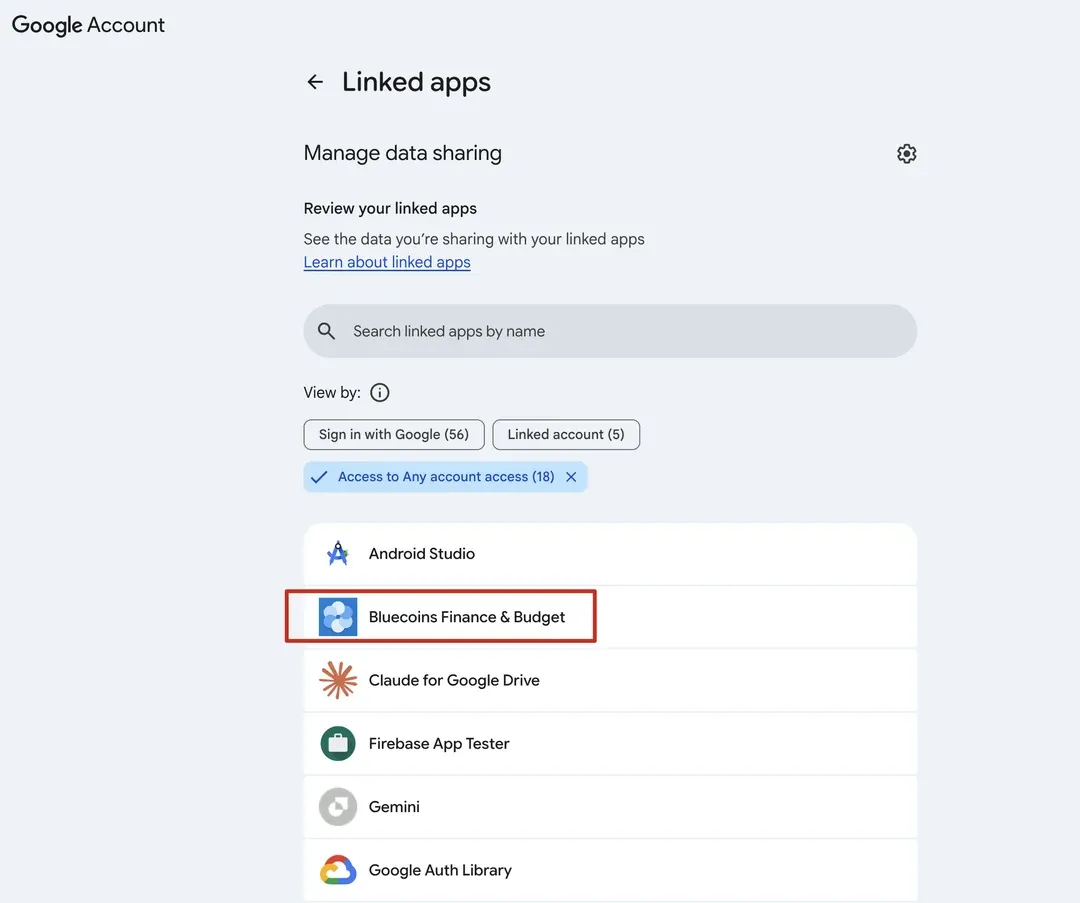Open Claude for Google Drive details
This screenshot has width=1080, height=903.
click(x=610, y=680)
